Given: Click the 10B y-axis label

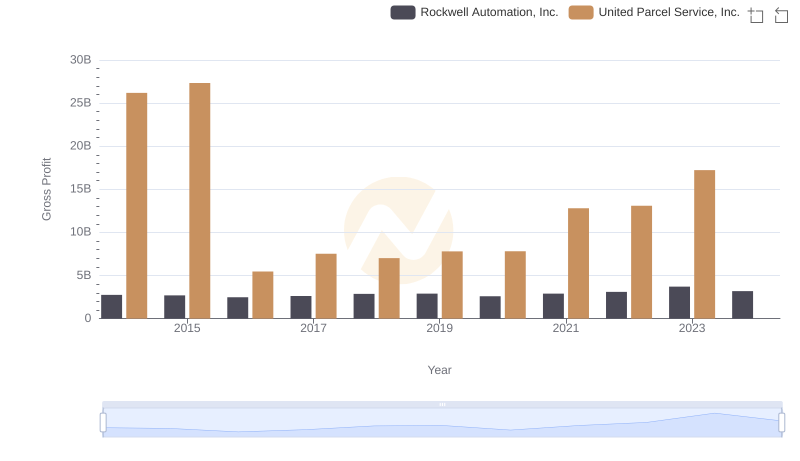Looking at the screenshot, I should 81,232.
